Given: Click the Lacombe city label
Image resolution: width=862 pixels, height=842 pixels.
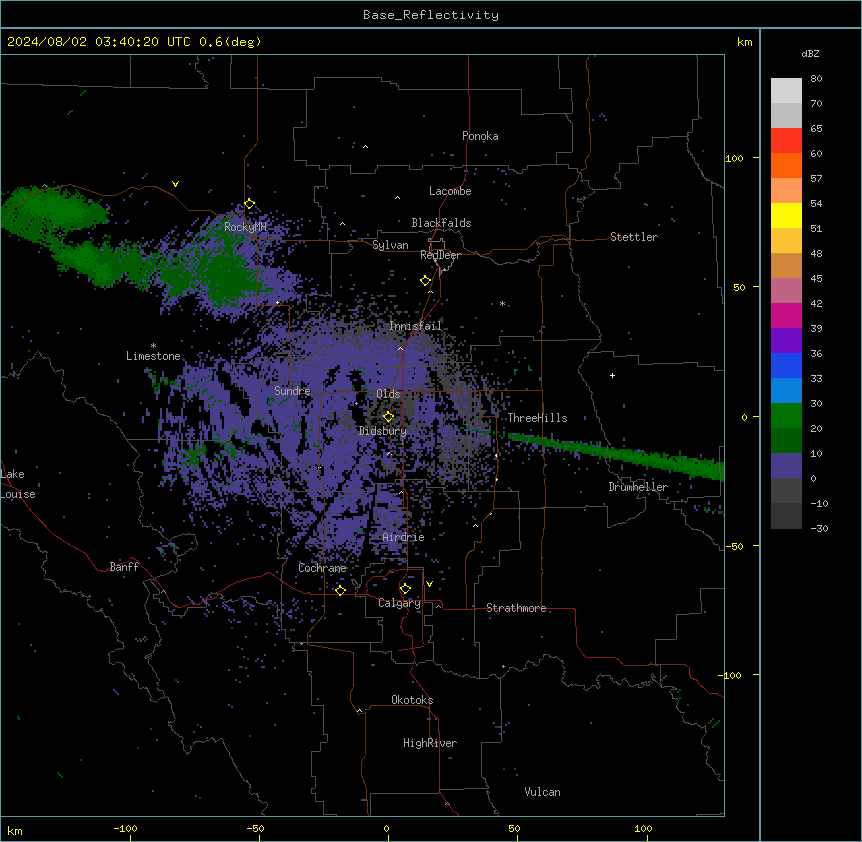Looking at the screenshot, I should click(450, 191).
